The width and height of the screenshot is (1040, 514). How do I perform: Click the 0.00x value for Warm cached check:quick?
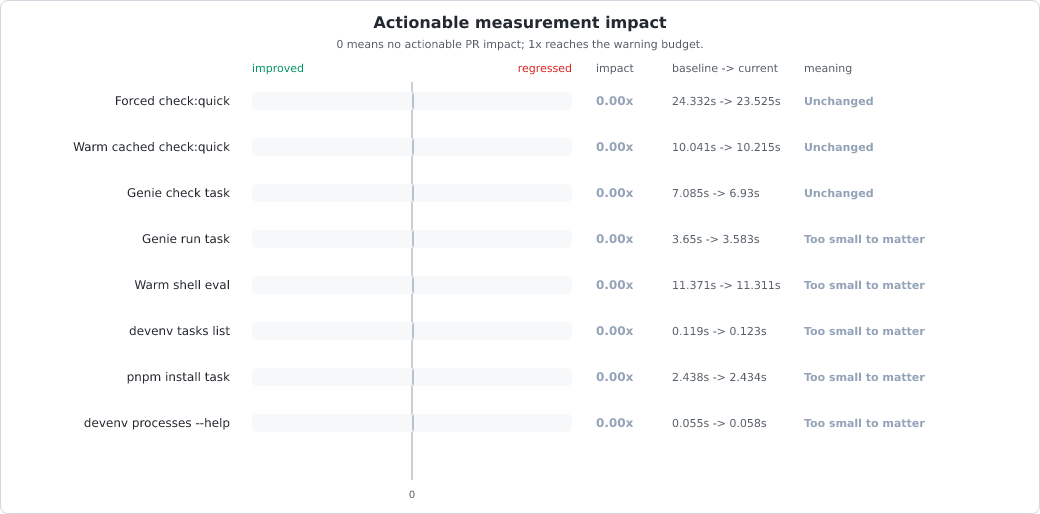(615, 147)
